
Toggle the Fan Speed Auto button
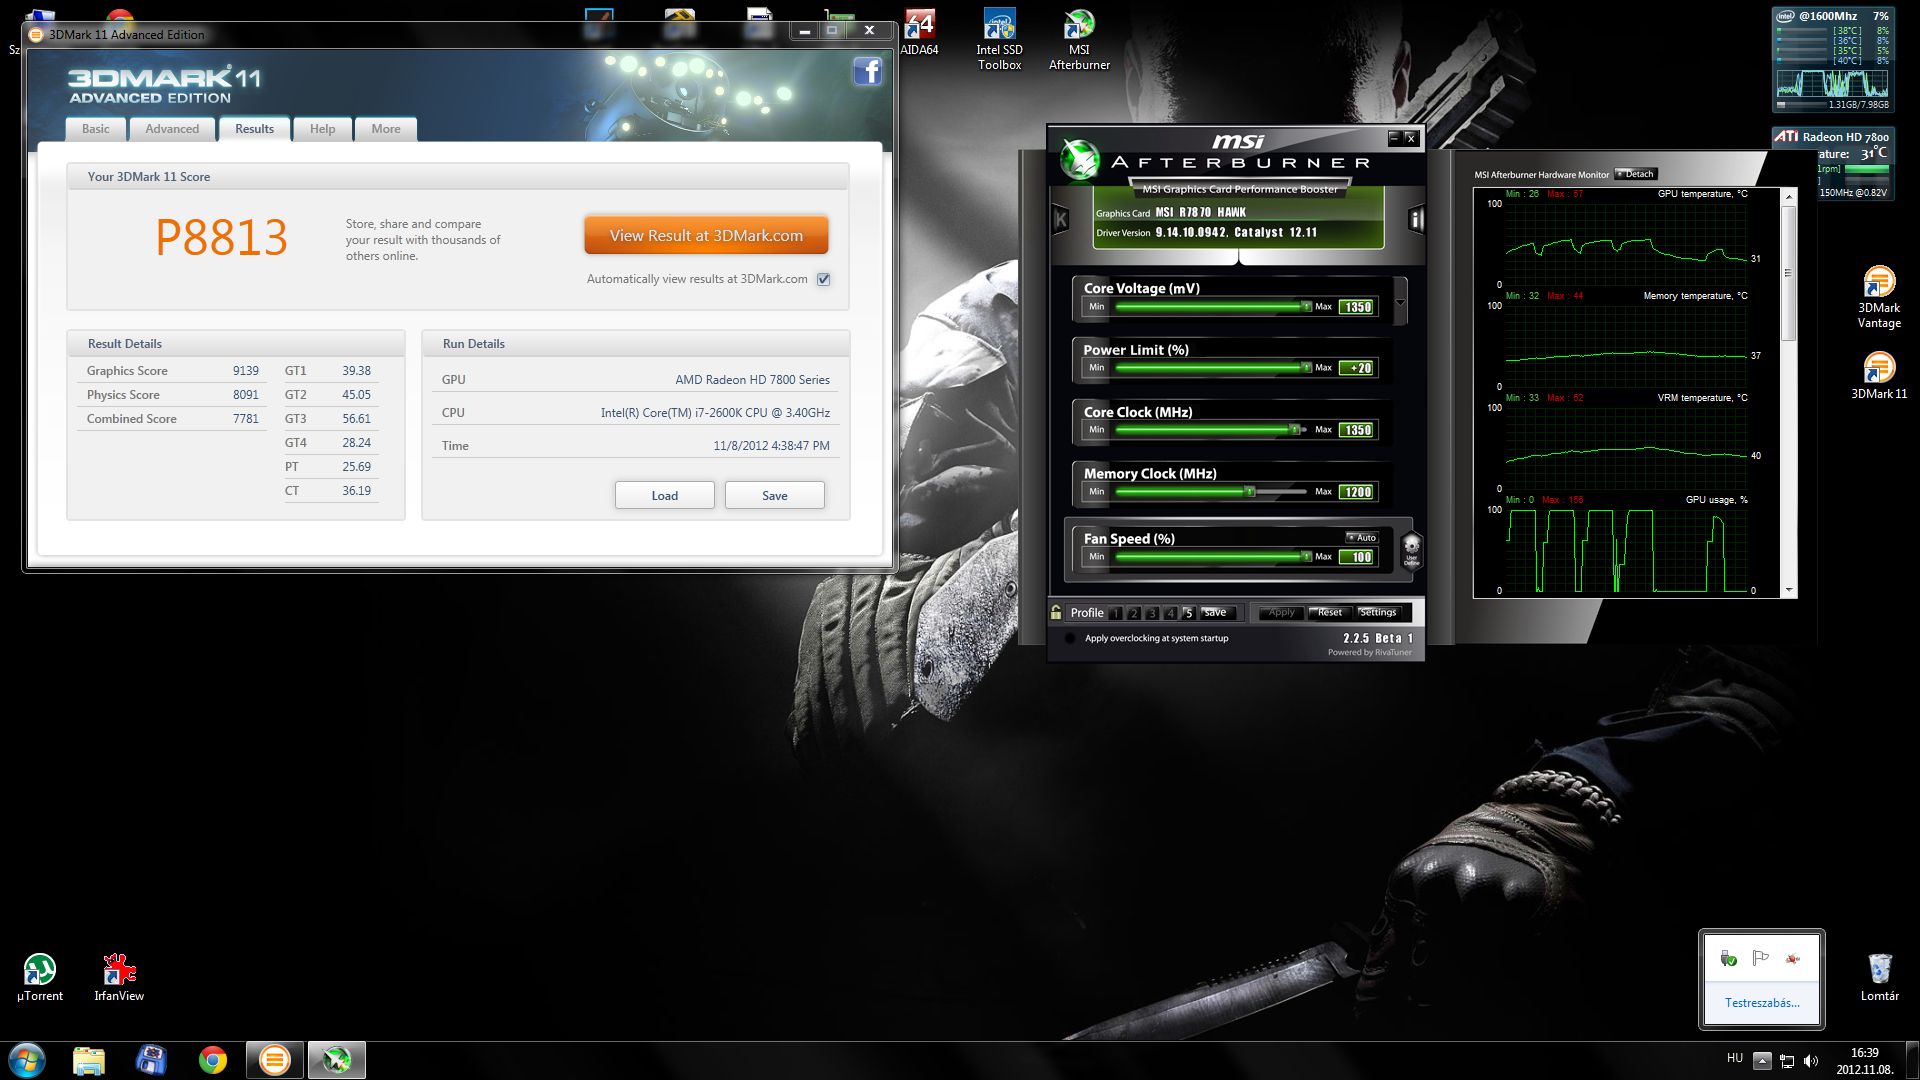point(1362,538)
